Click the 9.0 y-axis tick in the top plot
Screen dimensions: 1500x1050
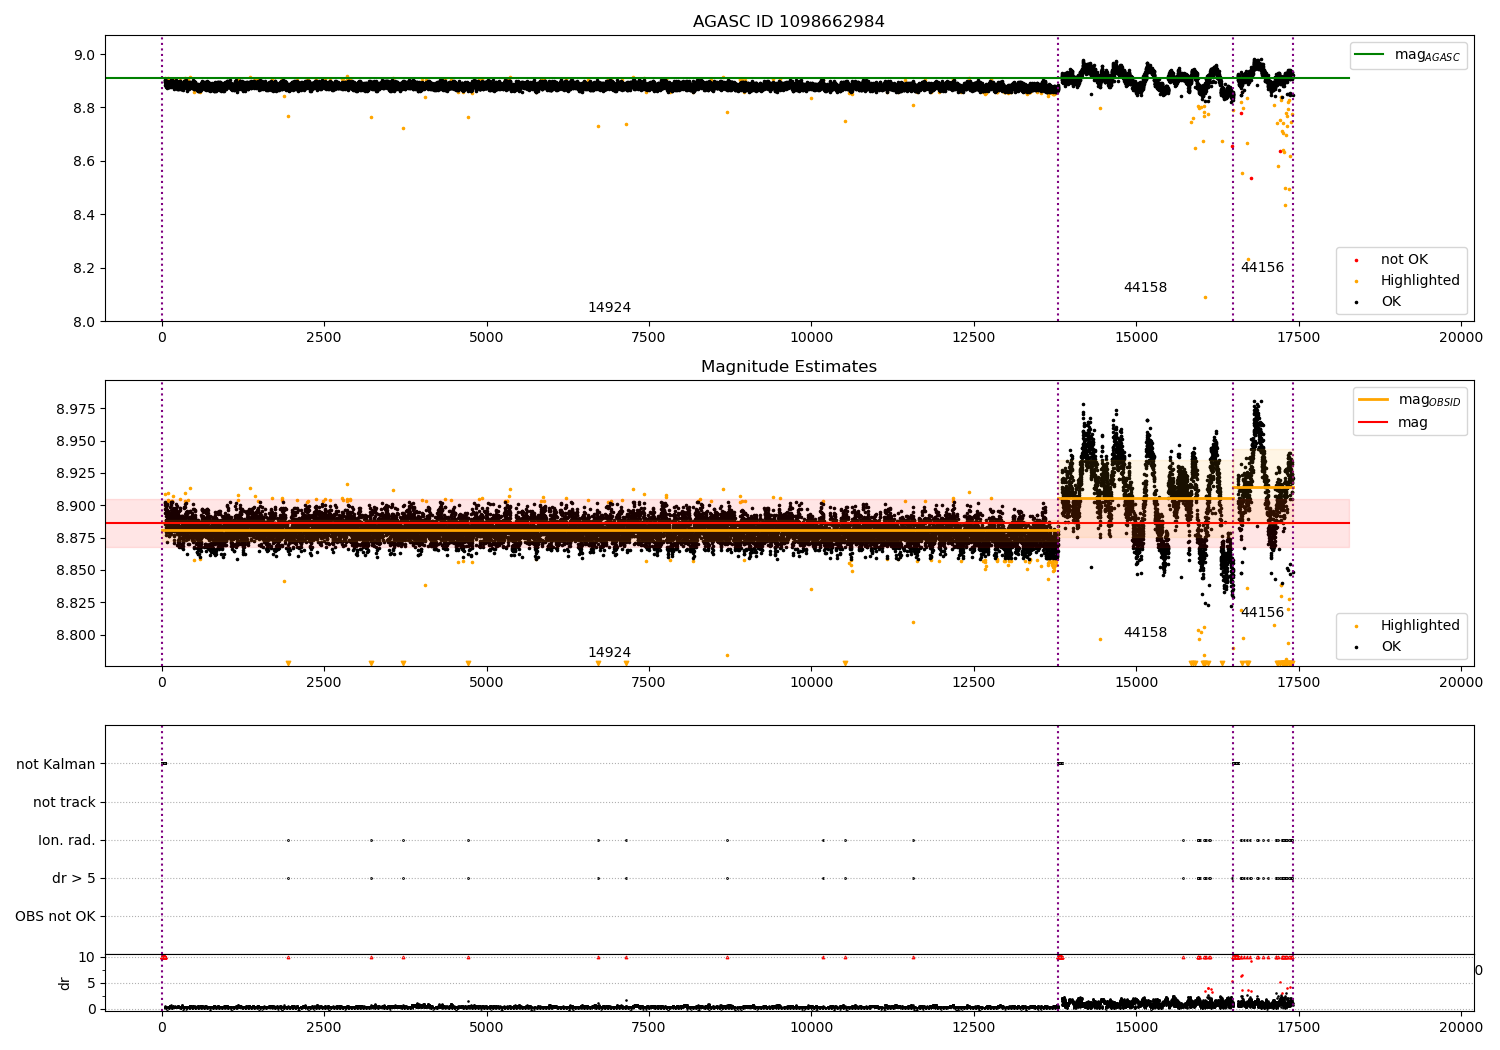[84, 55]
